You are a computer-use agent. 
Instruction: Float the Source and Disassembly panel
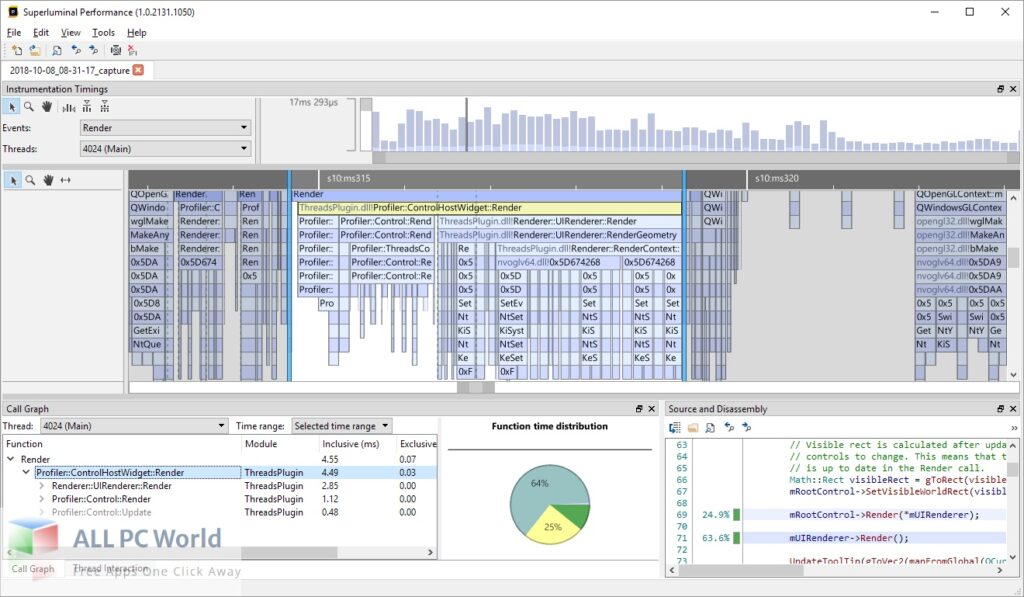[x=1000, y=409]
